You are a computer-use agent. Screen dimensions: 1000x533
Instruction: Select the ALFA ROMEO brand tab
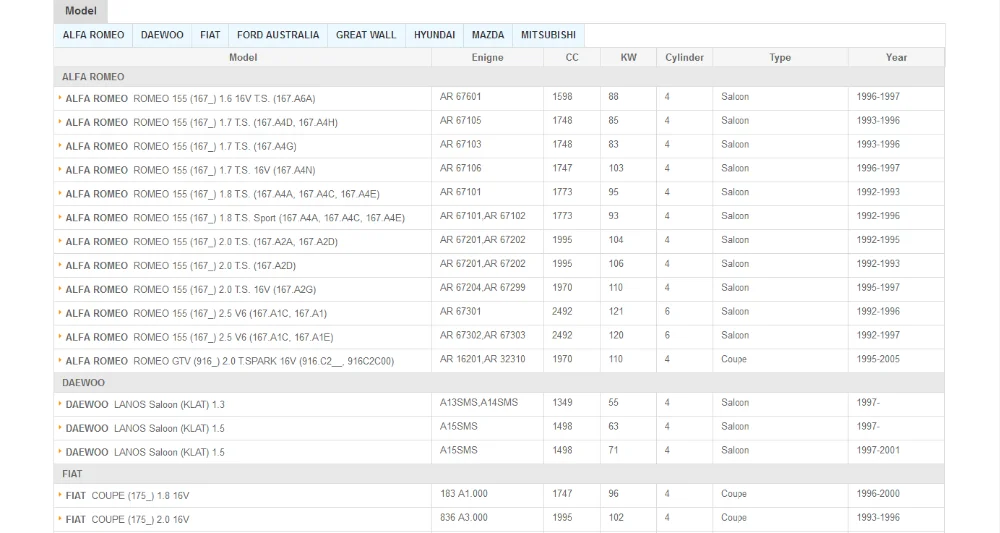(94, 35)
